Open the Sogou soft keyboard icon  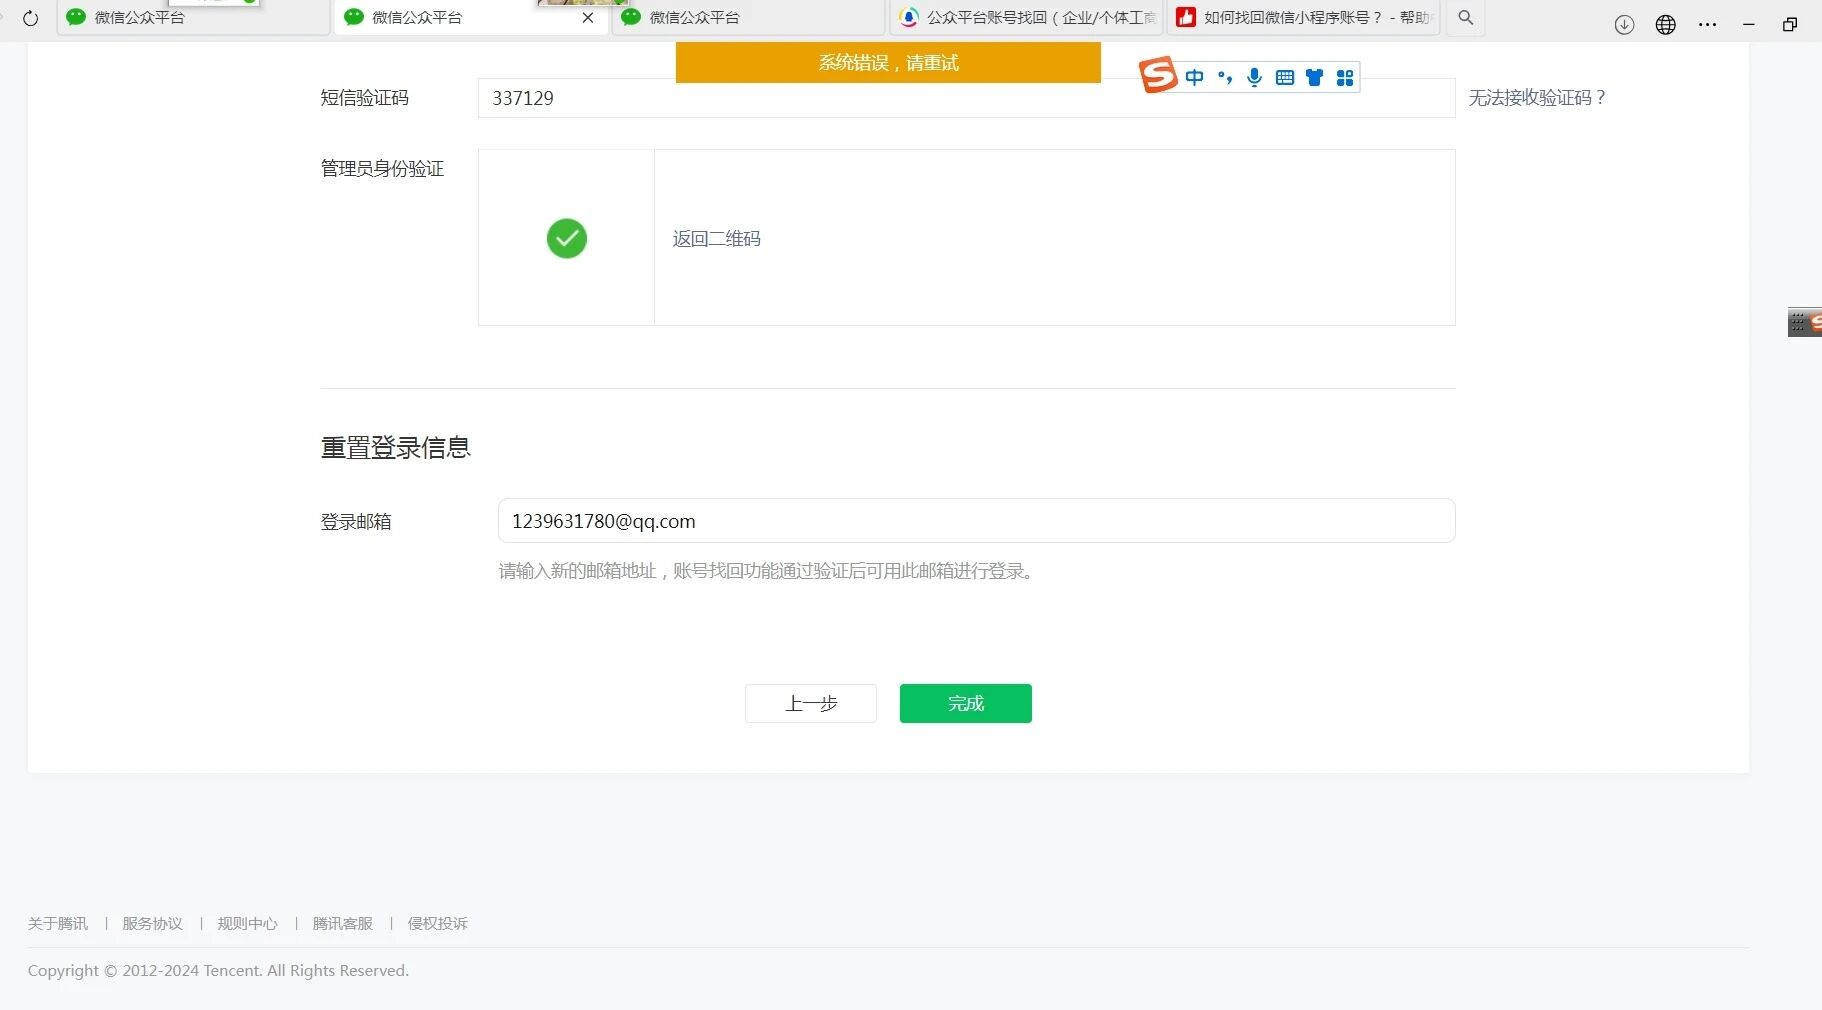1284,77
